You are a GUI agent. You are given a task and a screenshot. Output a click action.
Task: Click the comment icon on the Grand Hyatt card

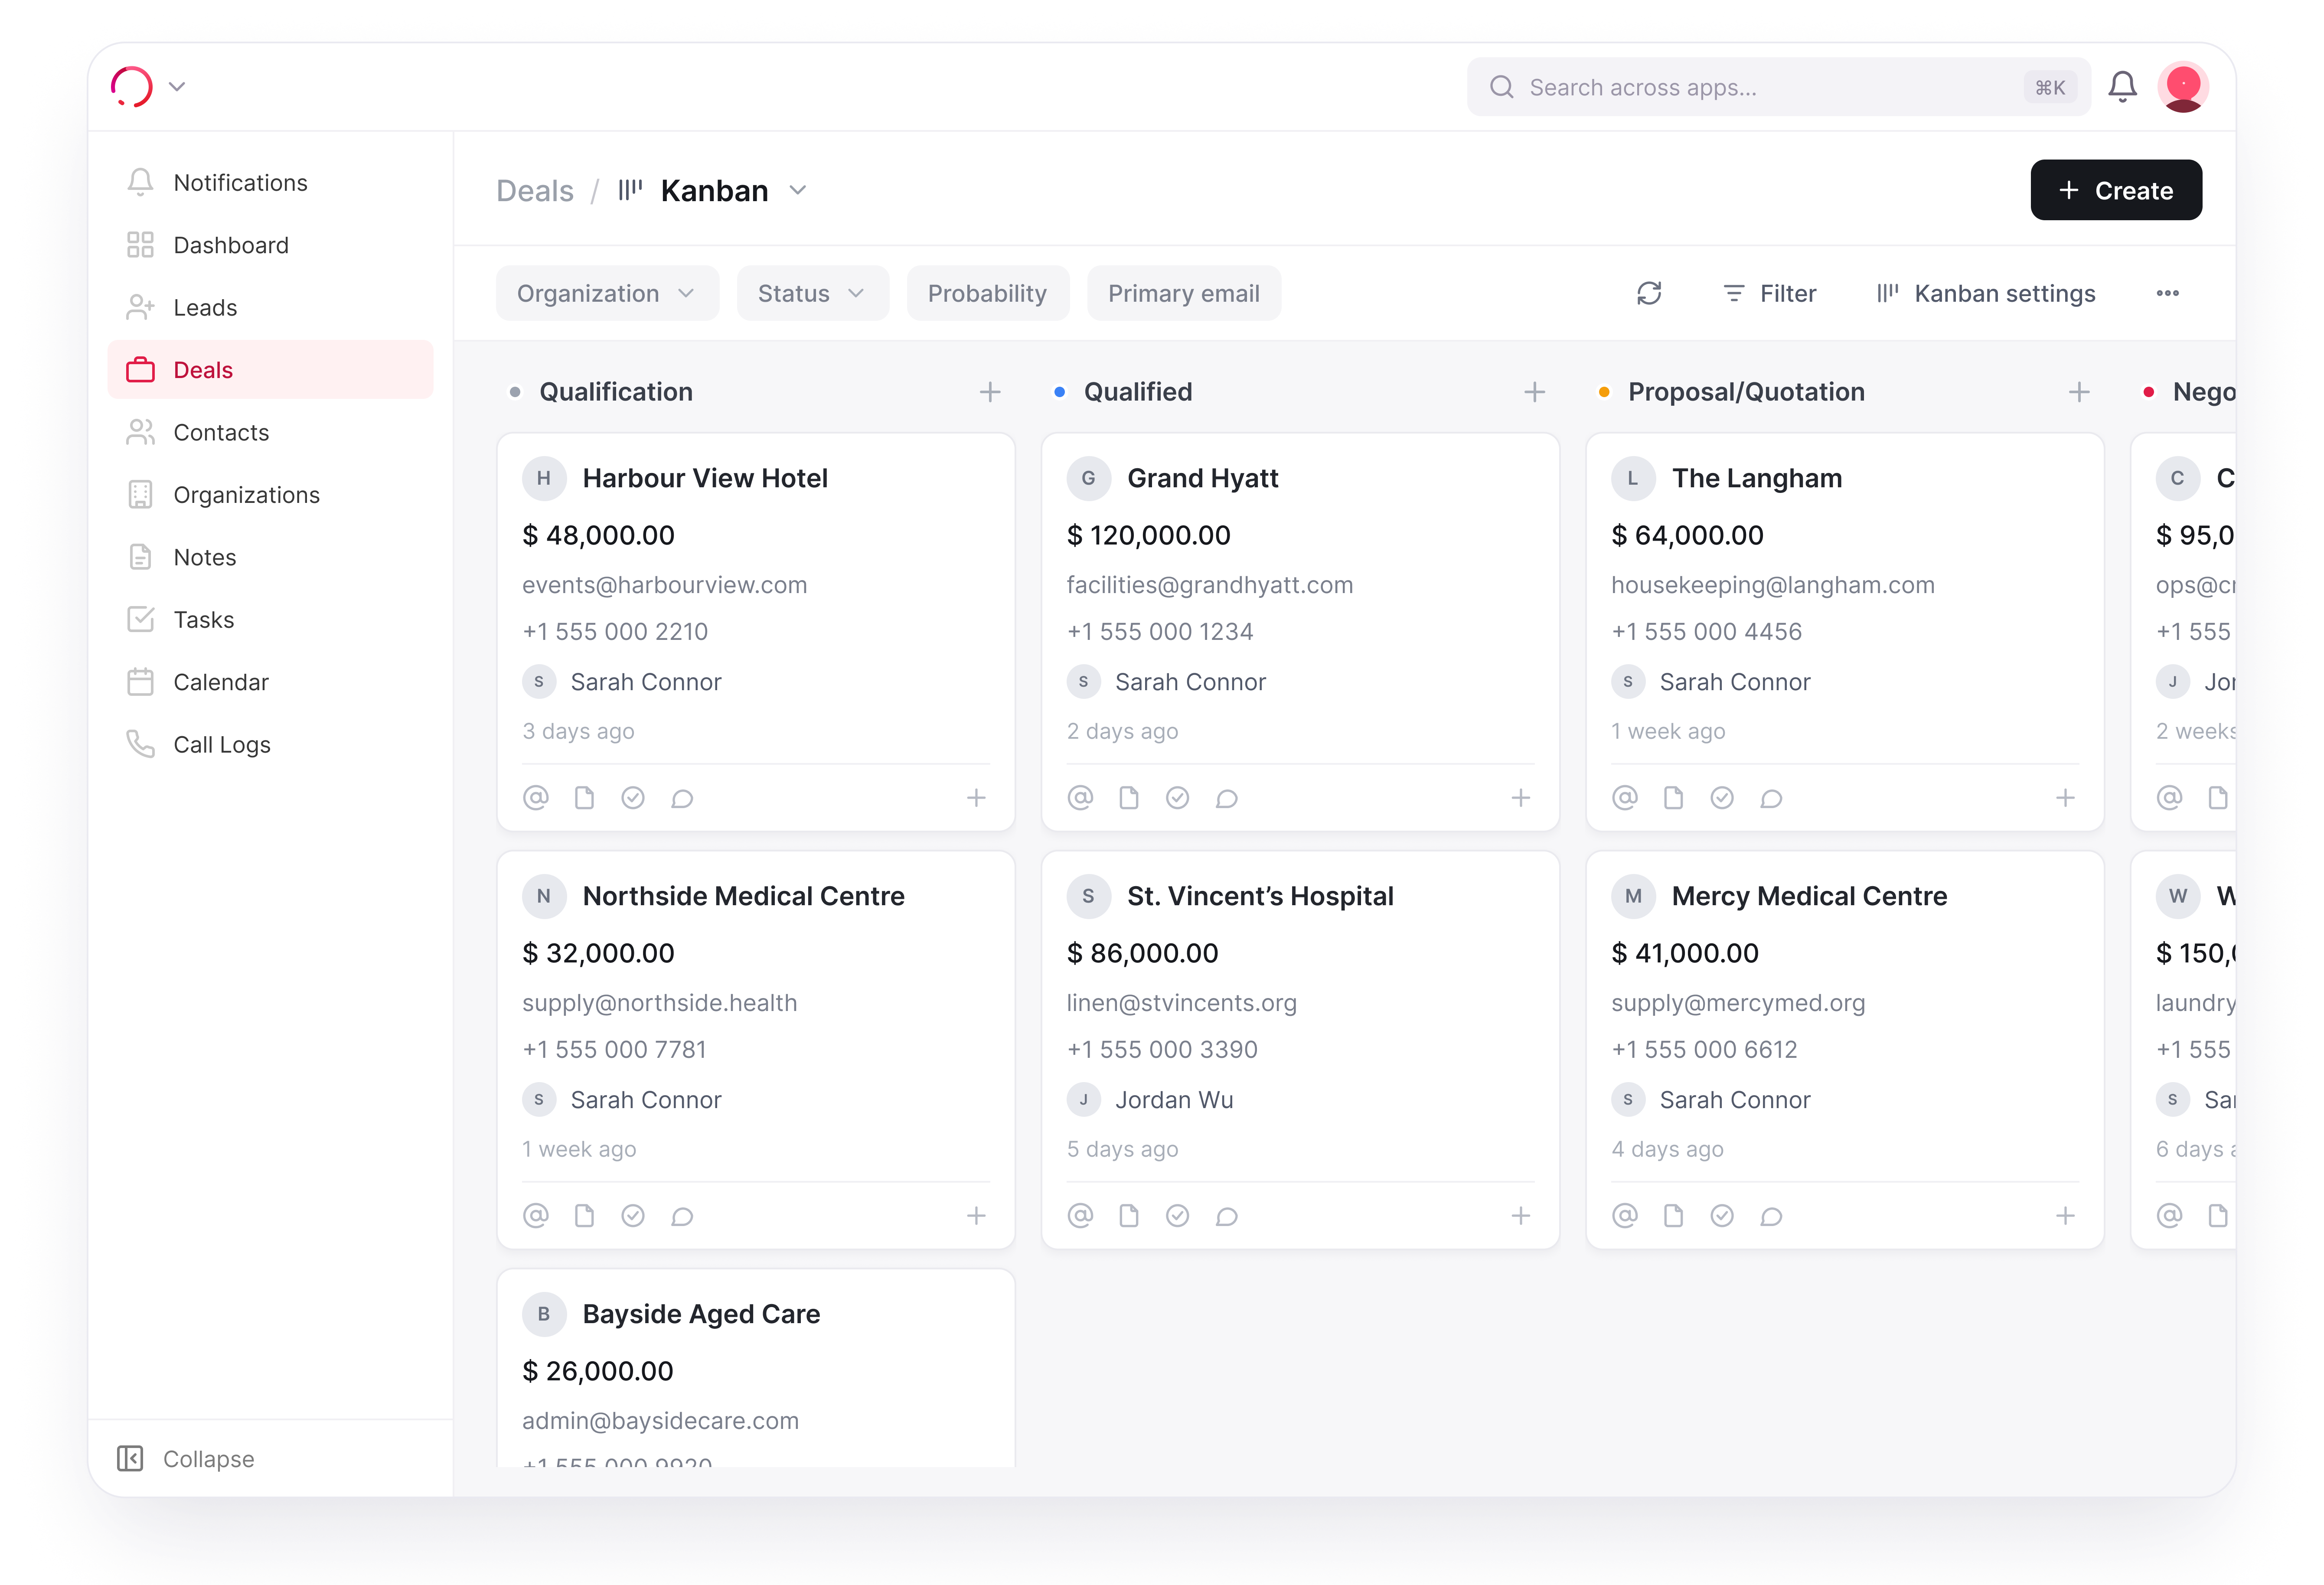tap(1226, 798)
